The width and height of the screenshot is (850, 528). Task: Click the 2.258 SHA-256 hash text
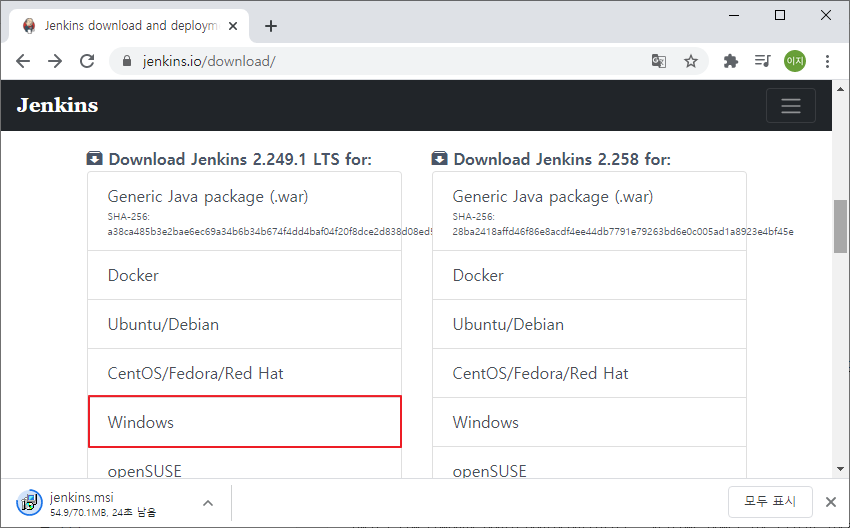point(623,231)
